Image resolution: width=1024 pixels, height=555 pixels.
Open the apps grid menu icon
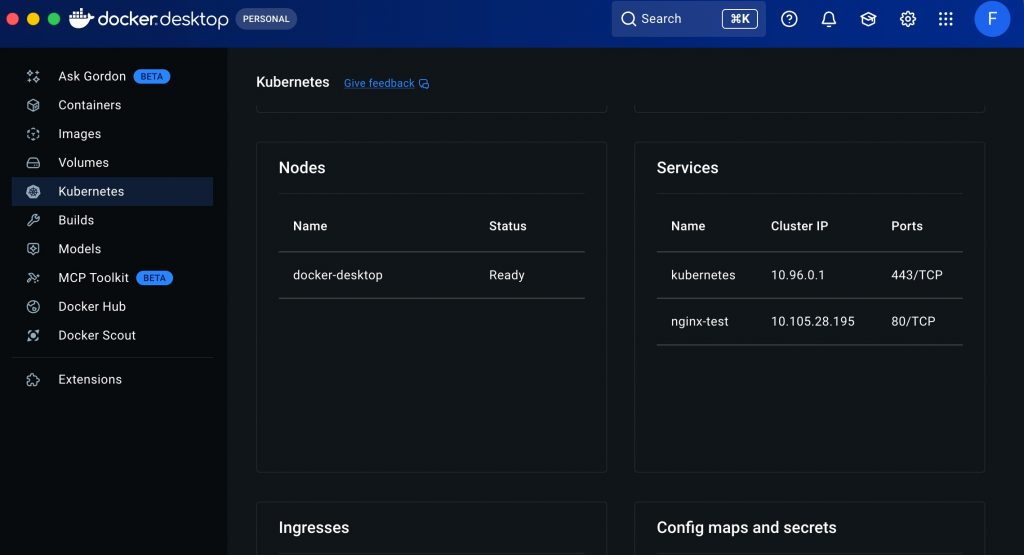[946, 19]
